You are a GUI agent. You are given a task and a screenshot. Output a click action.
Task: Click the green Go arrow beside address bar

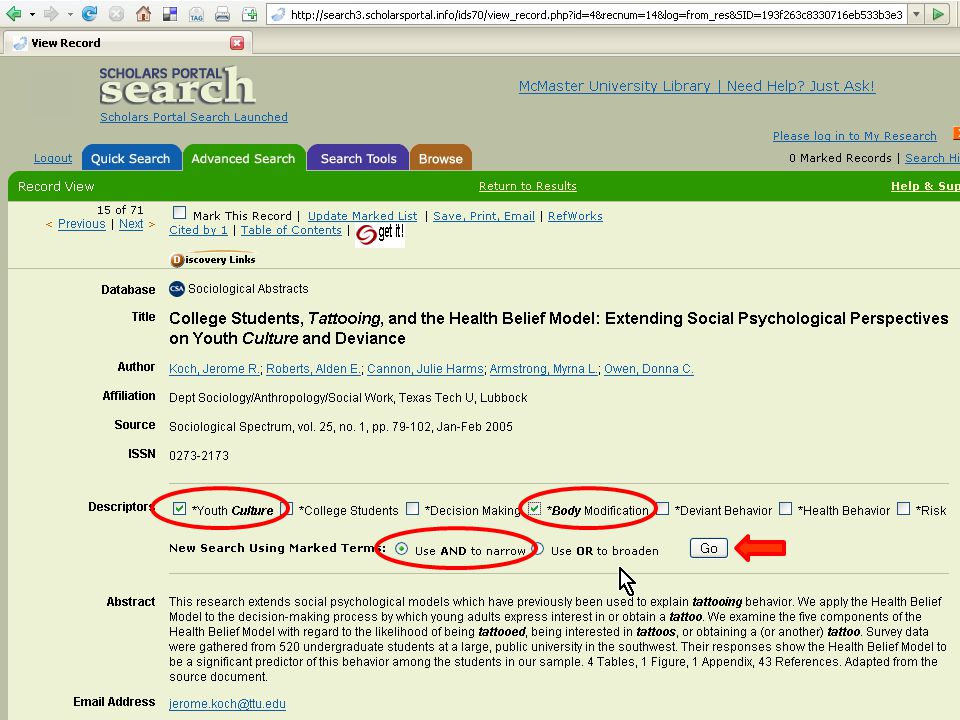[938, 14]
